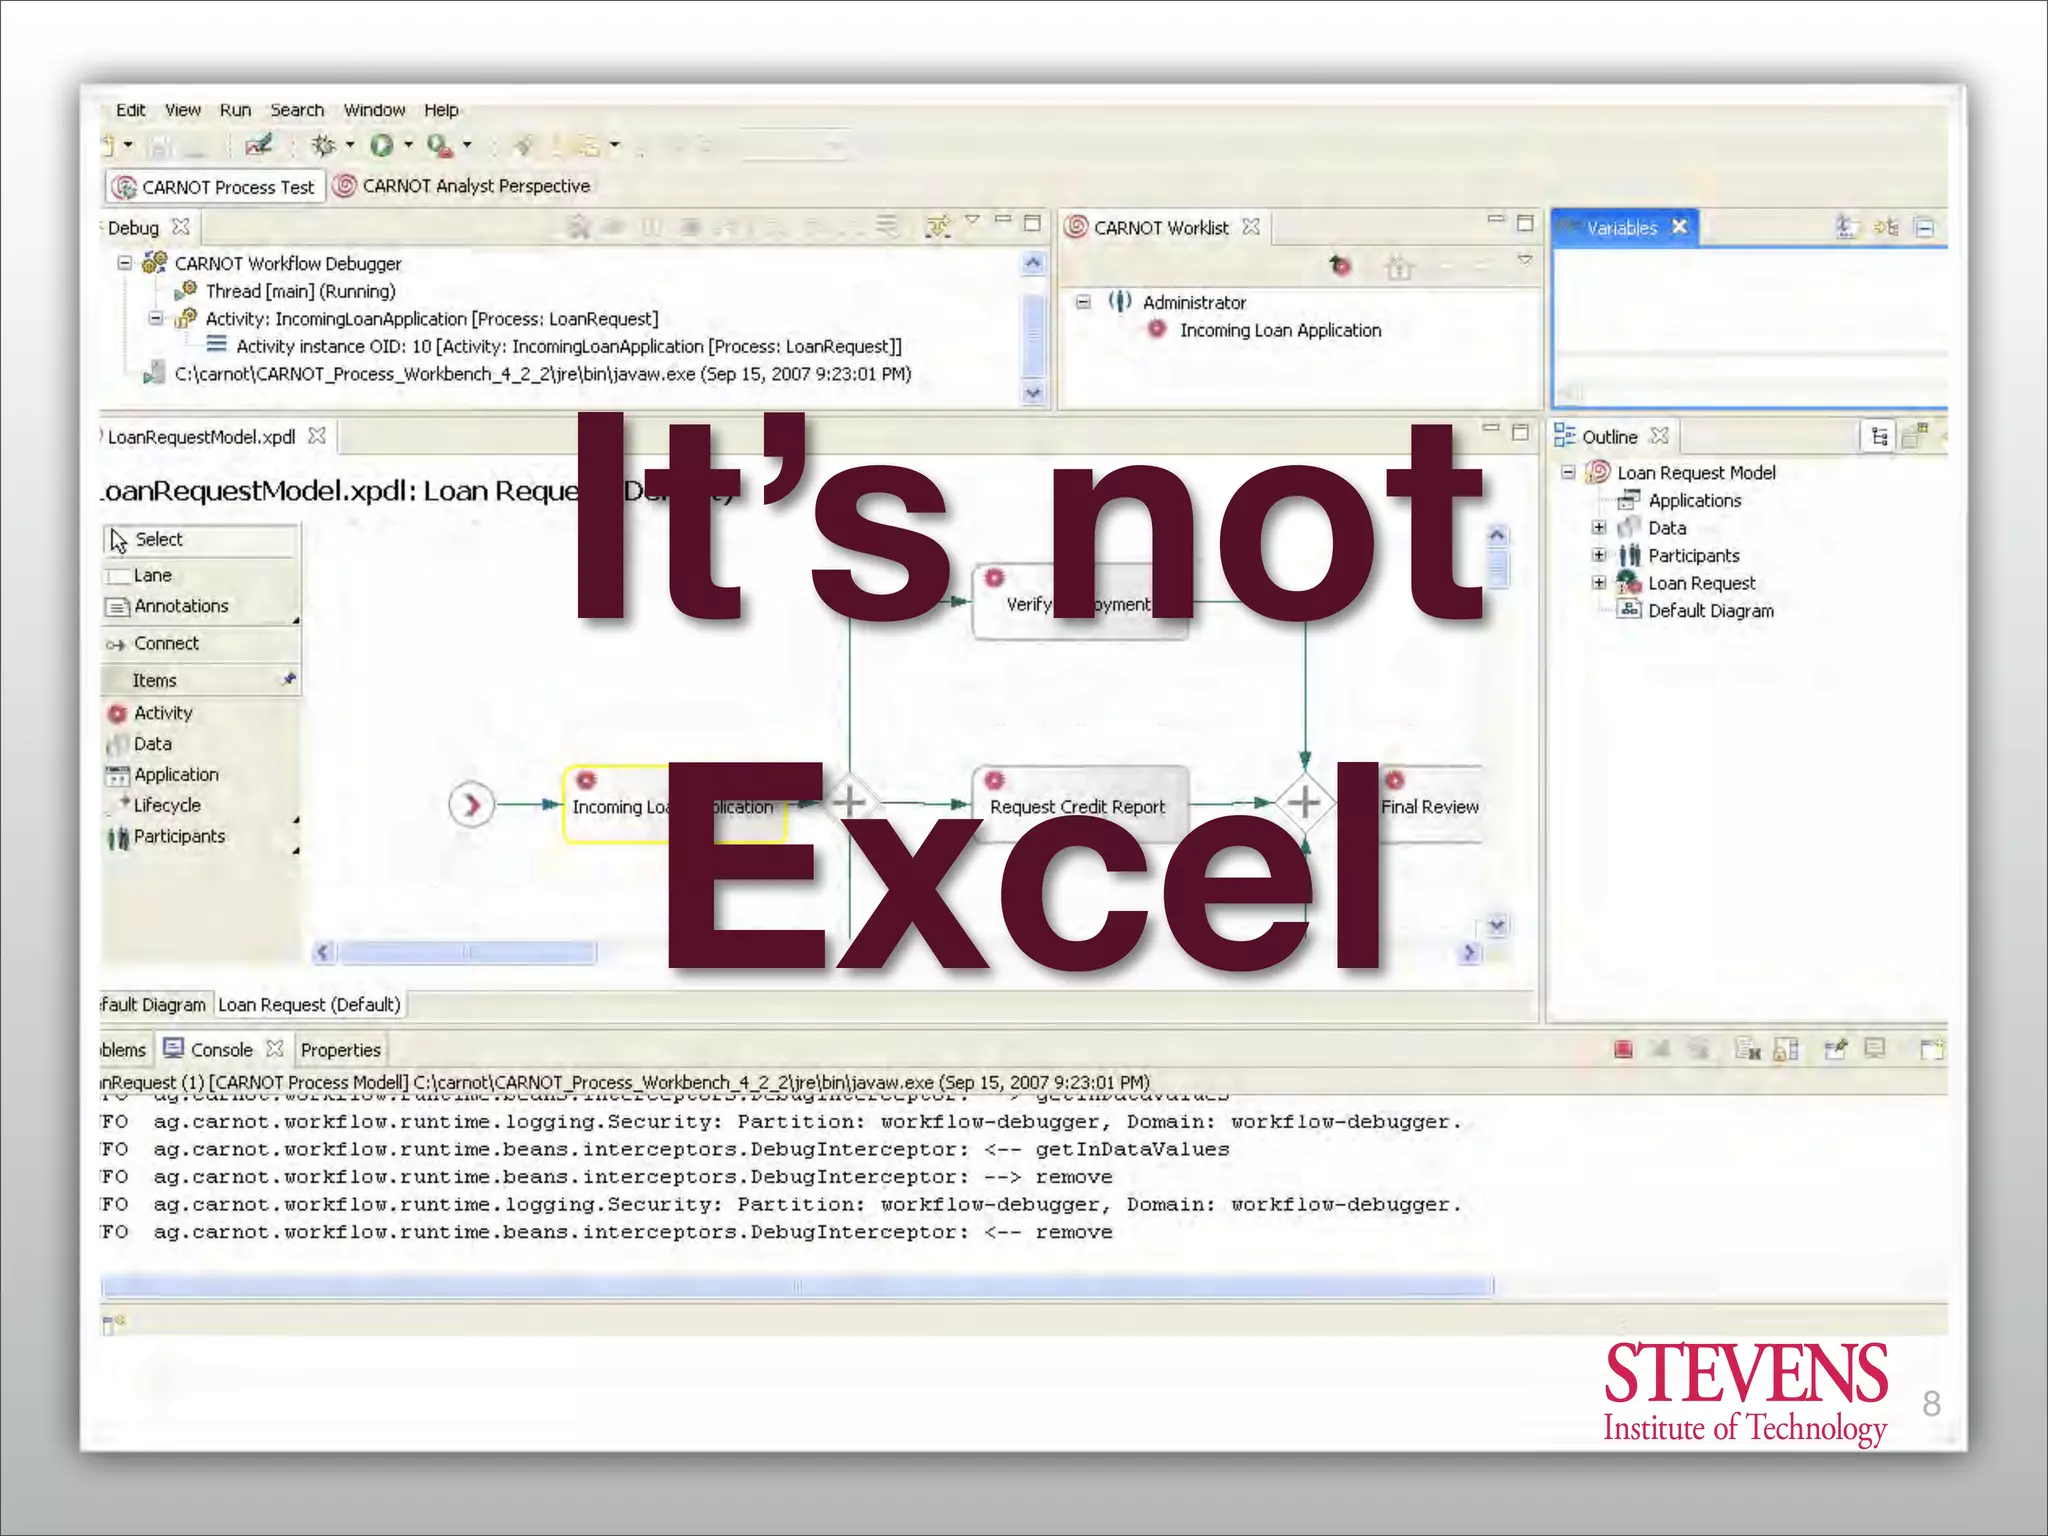2048x1536 pixels.
Task: Expand the Participants node in Outline
Action: (1599, 555)
